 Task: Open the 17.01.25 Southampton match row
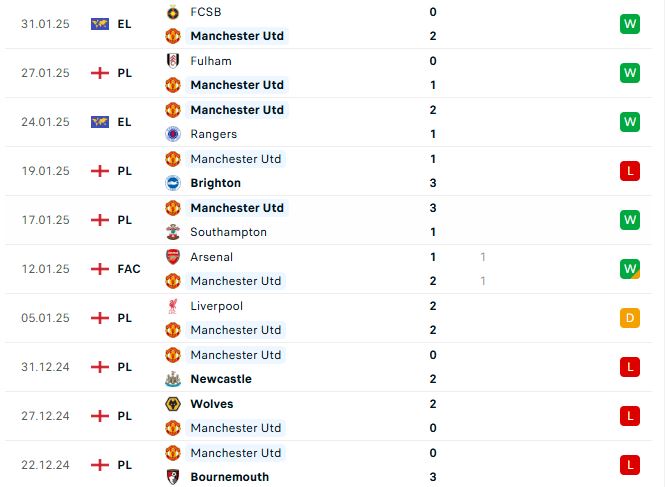[x=329, y=220]
